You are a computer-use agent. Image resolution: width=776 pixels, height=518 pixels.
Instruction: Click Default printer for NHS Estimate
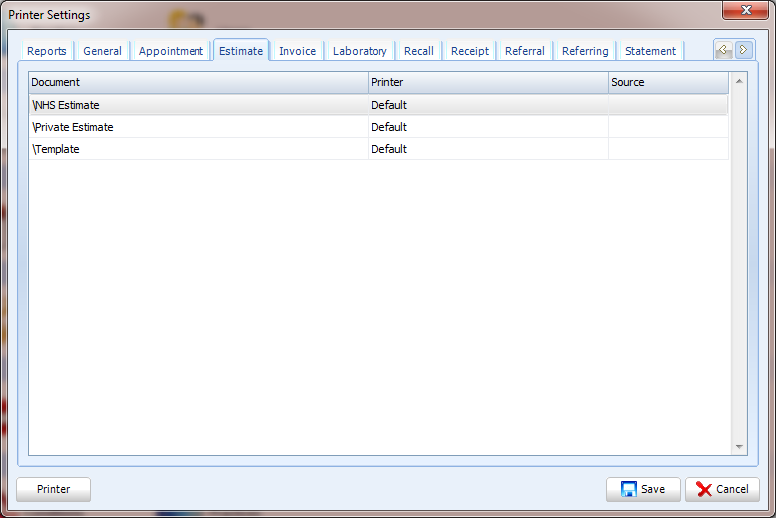pos(488,105)
